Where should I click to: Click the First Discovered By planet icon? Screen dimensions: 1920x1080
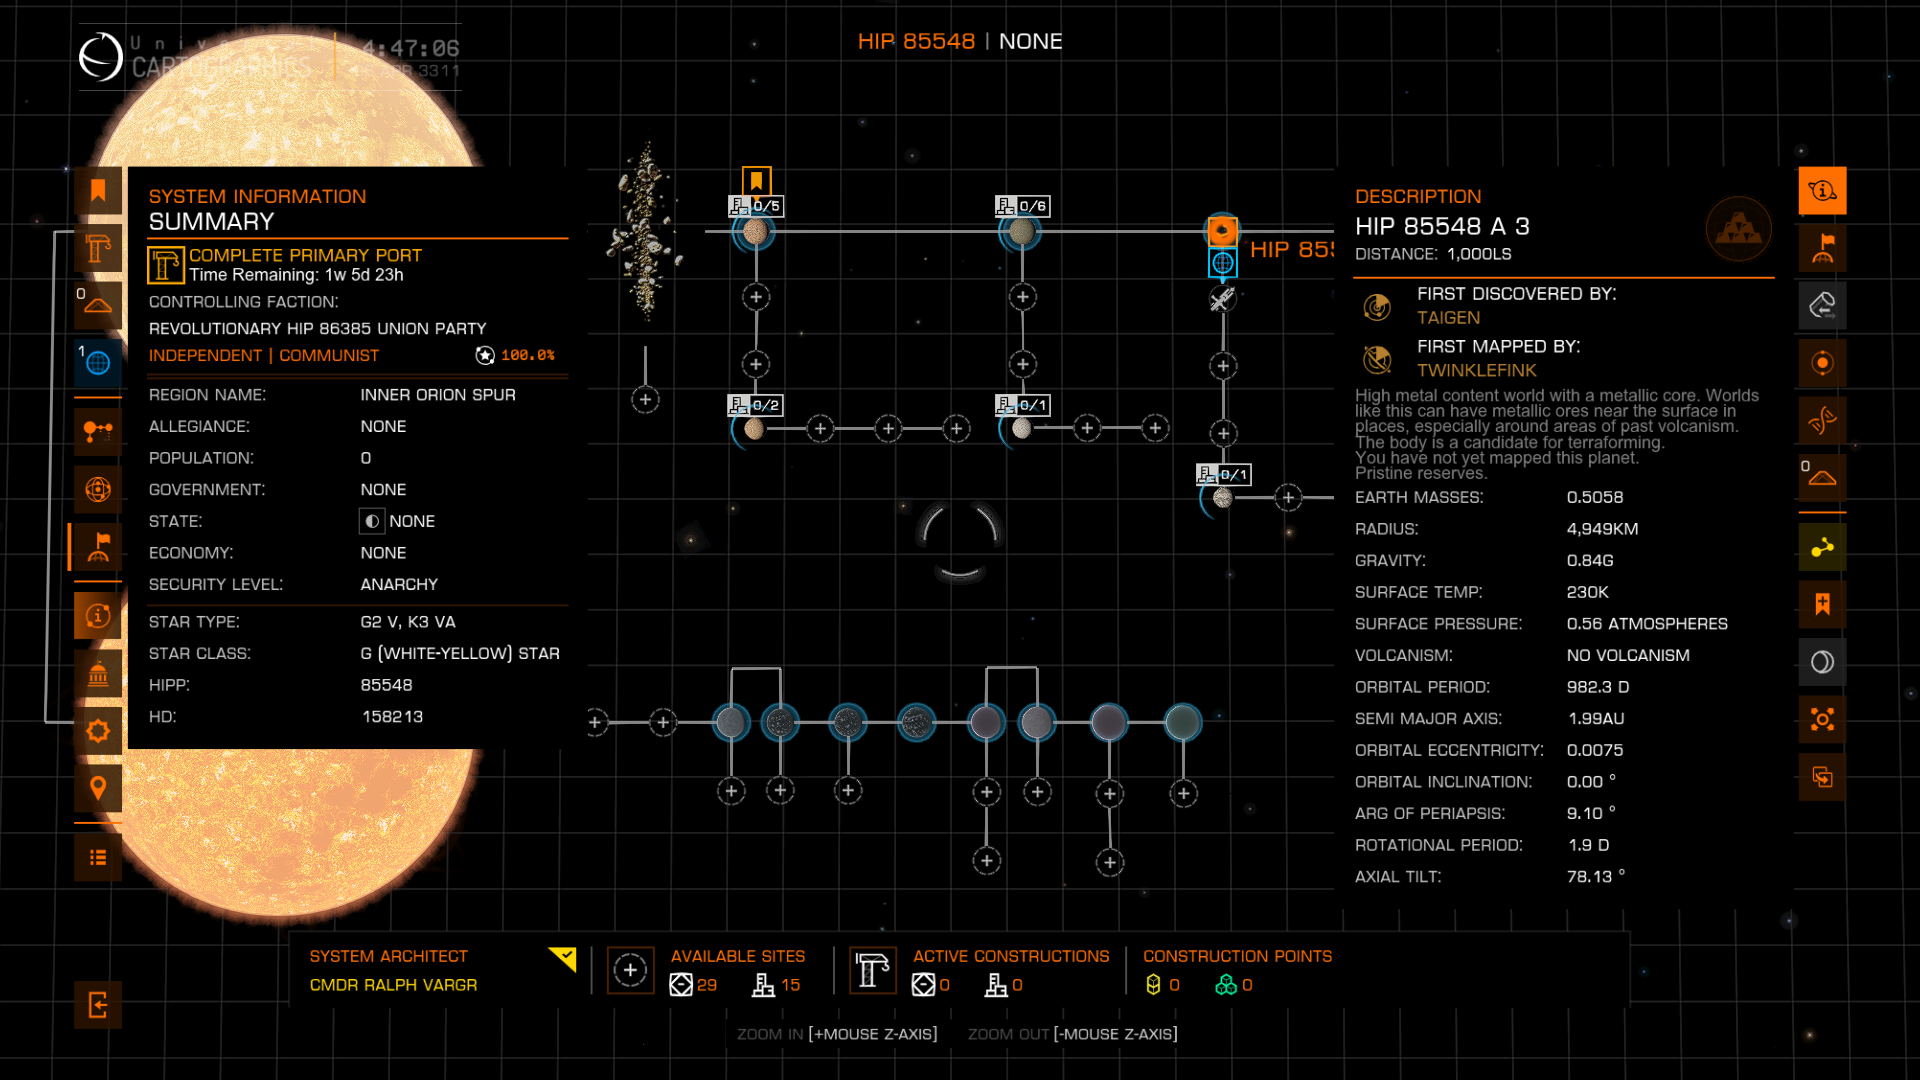(1377, 307)
